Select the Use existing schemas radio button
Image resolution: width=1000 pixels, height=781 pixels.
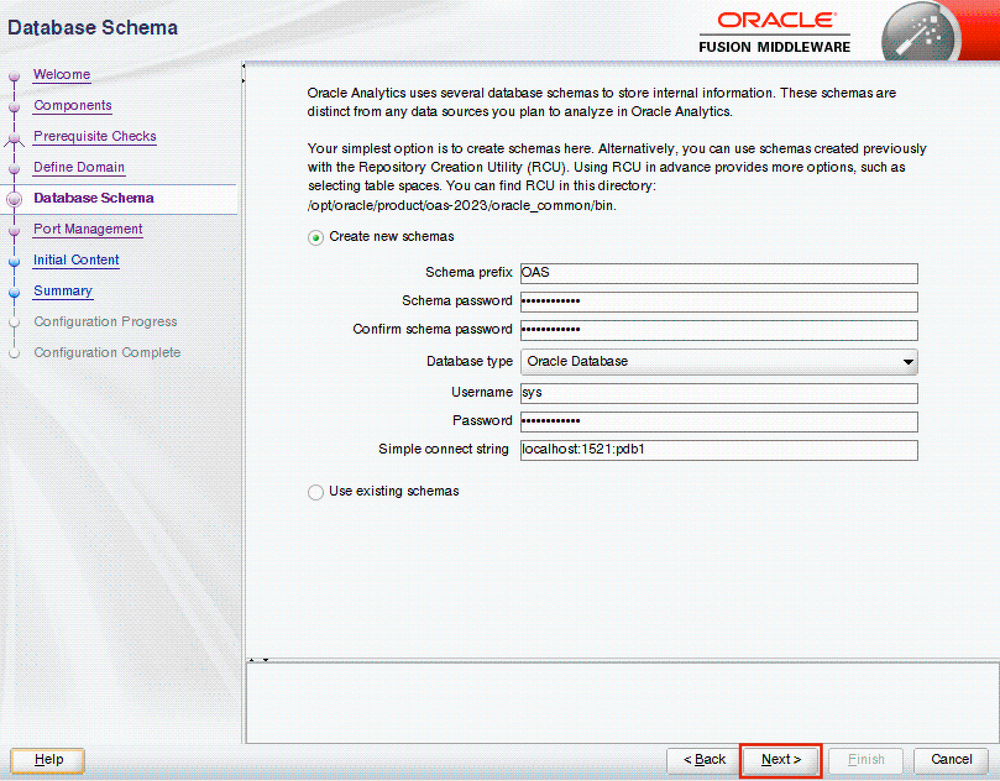(316, 492)
